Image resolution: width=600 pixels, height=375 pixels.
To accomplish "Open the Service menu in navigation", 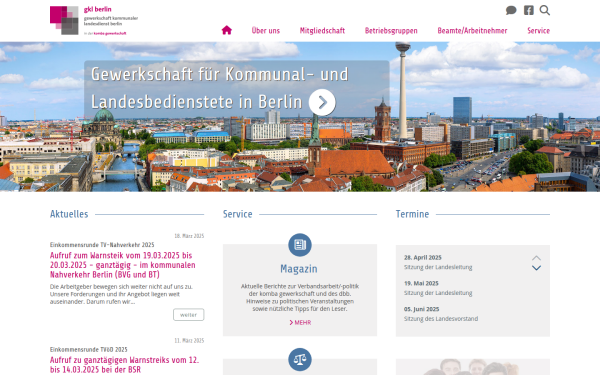I will [538, 31].
